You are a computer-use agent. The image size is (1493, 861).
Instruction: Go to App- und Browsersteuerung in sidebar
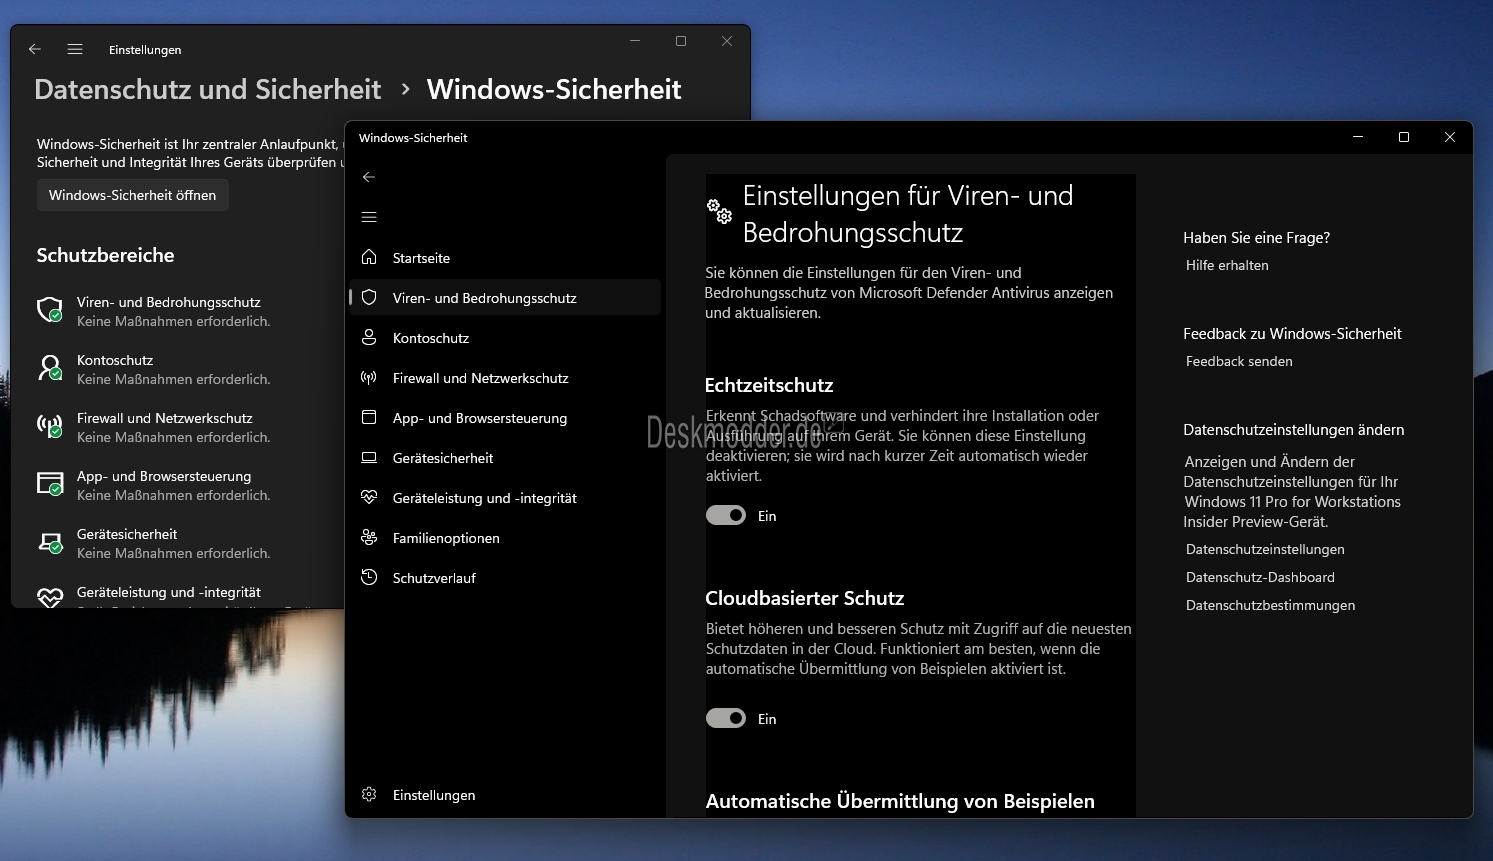pyautogui.click(x=505, y=418)
